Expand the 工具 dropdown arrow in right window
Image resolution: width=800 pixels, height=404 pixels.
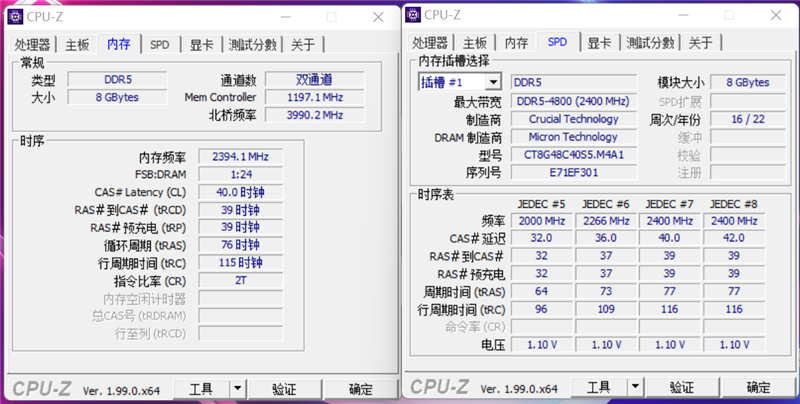tap(635, 387)
